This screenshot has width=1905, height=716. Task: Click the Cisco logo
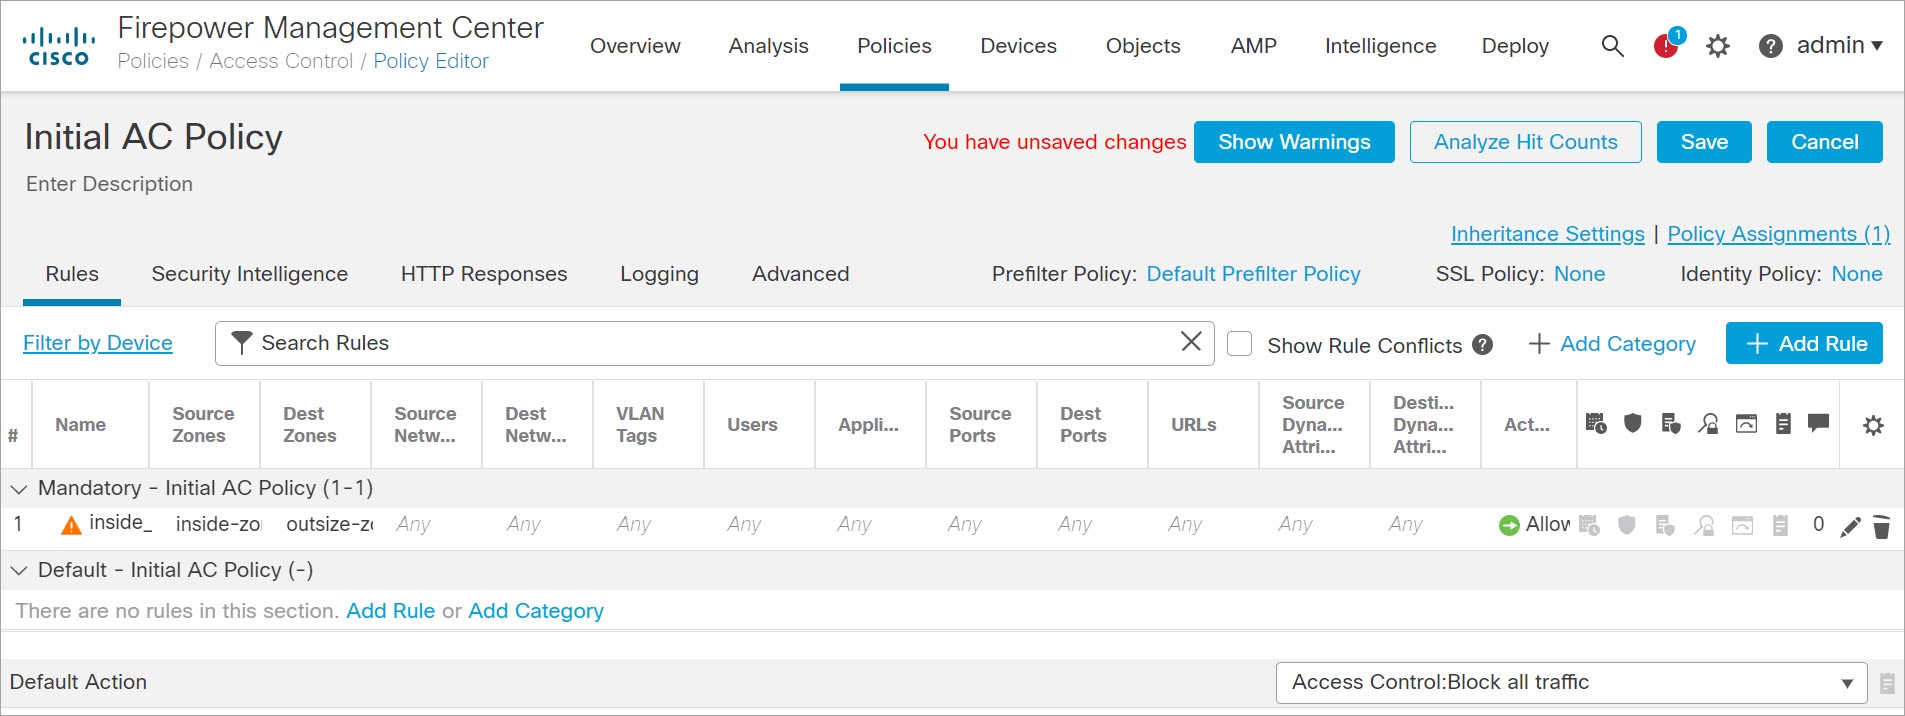[59, 47]
